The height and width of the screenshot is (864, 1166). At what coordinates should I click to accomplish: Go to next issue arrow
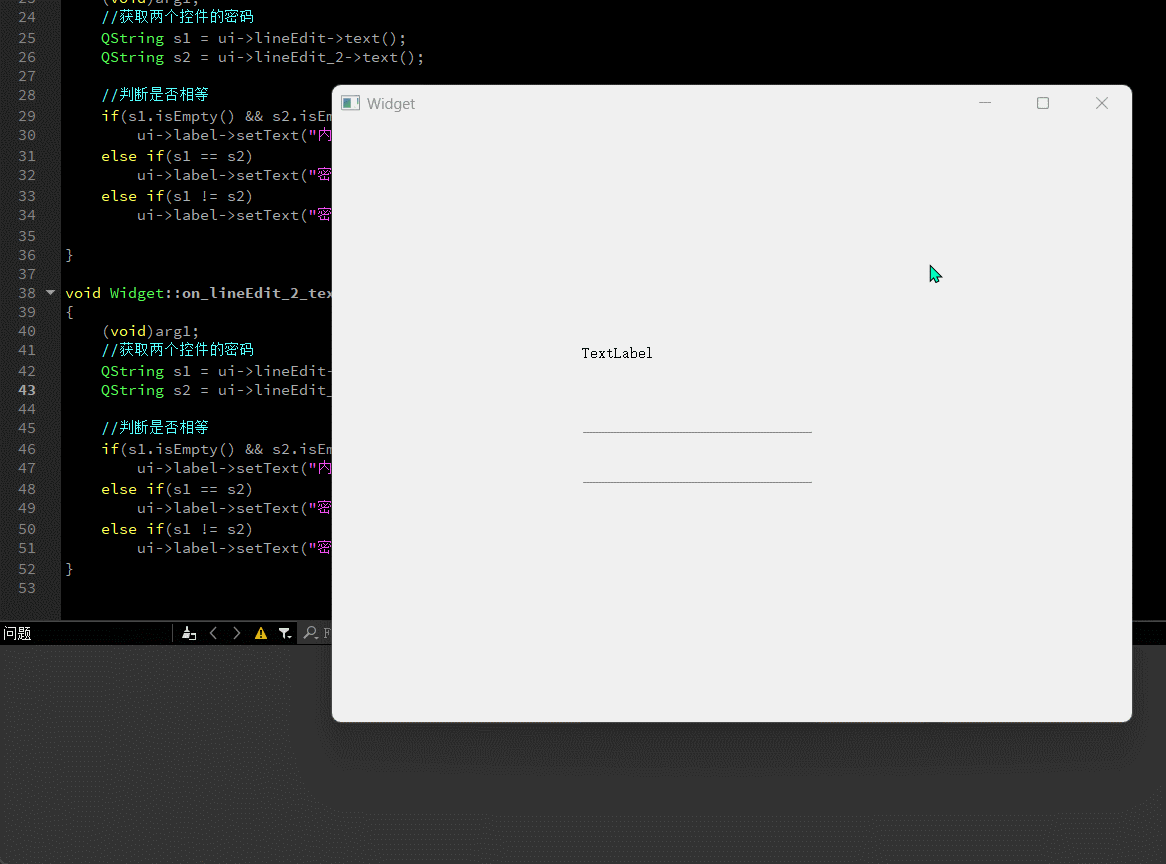pos(236,633)
